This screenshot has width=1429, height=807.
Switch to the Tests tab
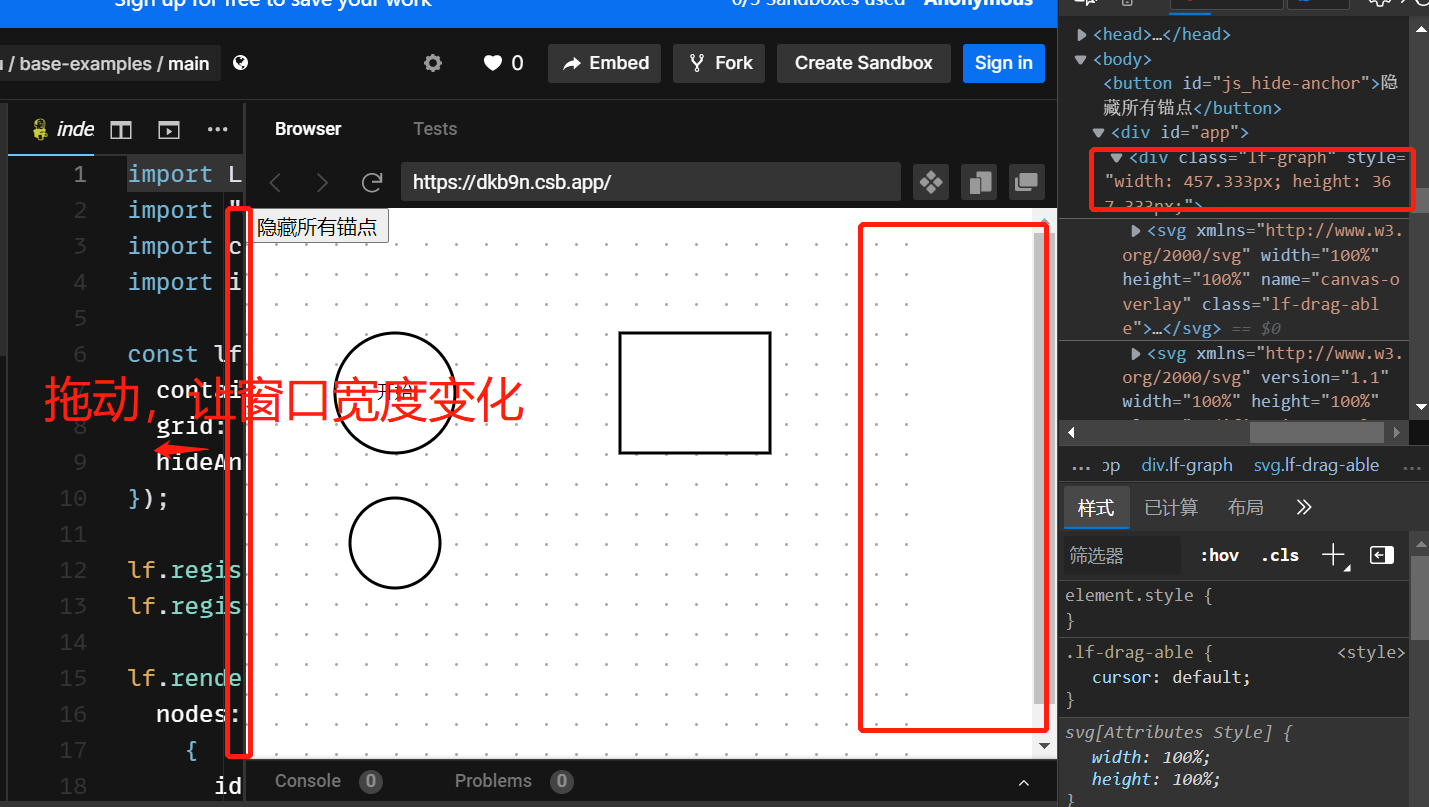coord(435,128)
